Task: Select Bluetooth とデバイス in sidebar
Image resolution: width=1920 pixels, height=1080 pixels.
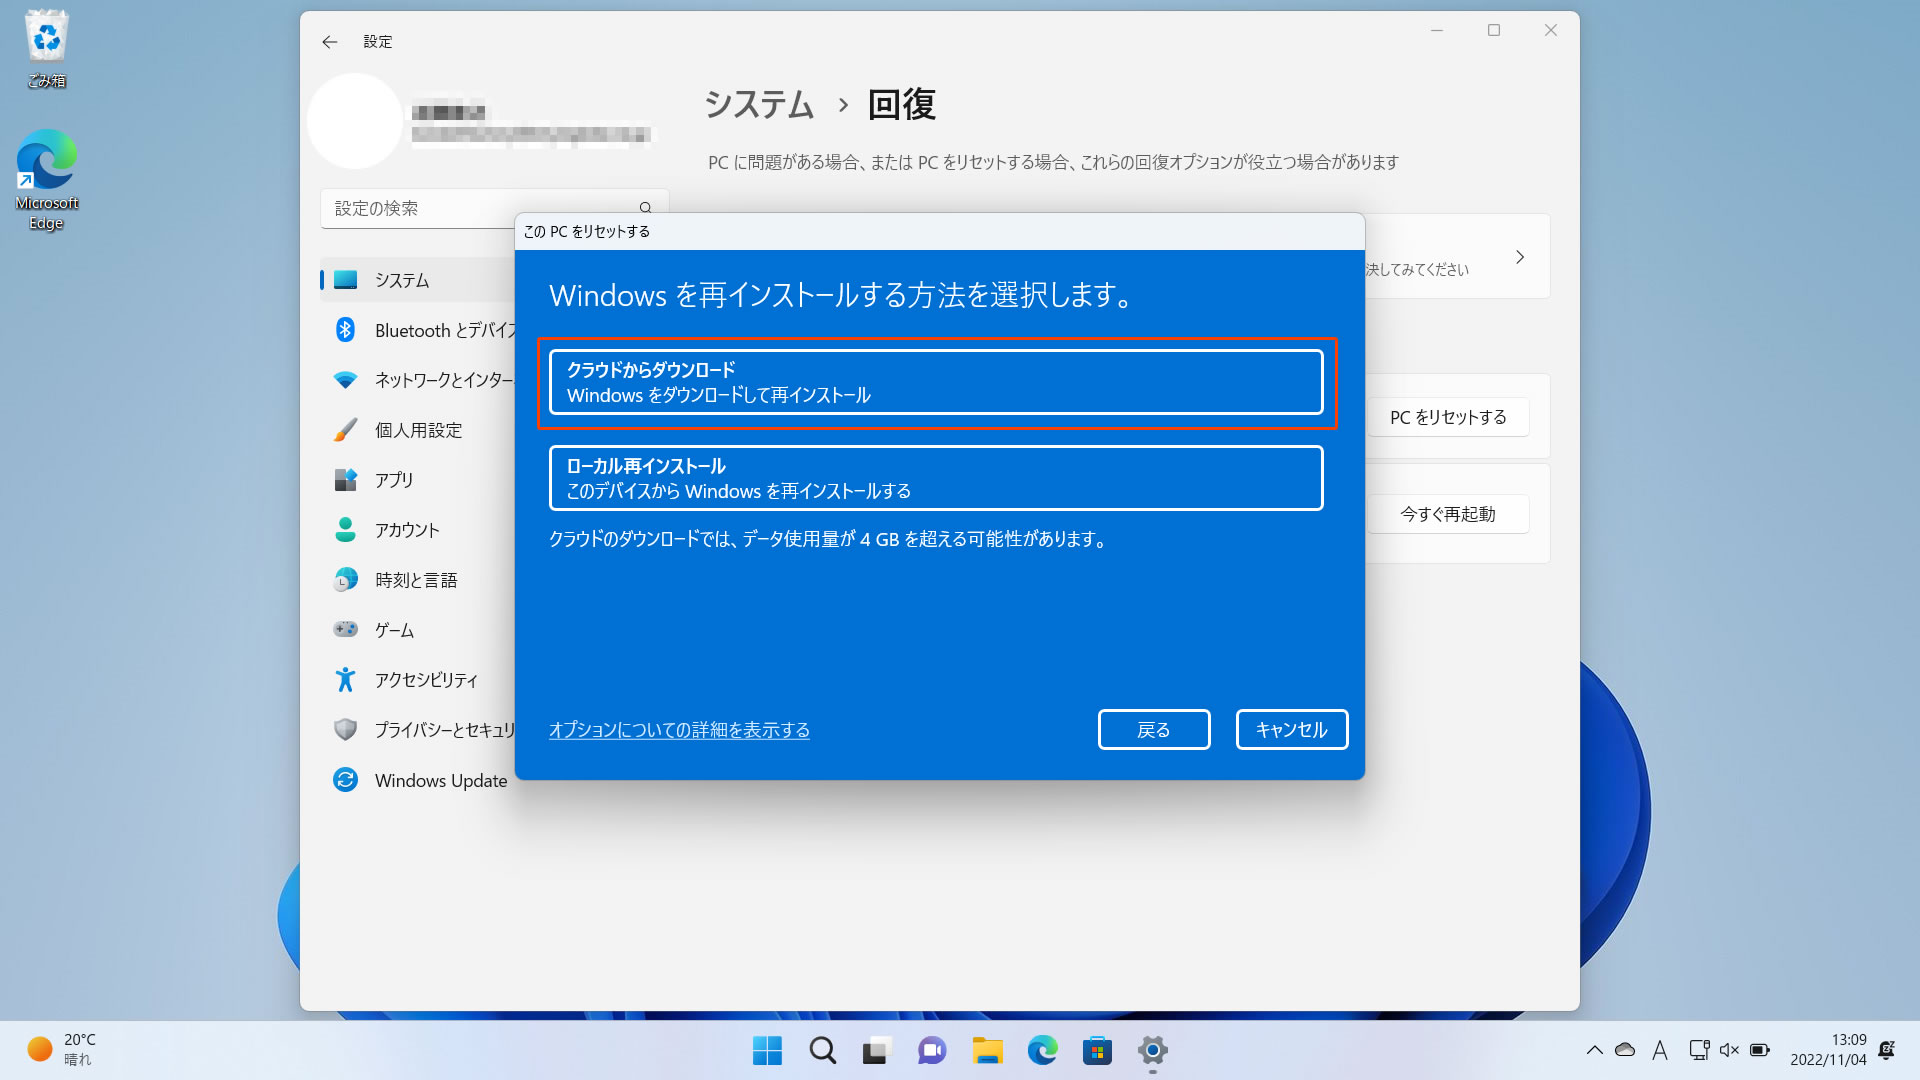Action: tap(418, 330)
